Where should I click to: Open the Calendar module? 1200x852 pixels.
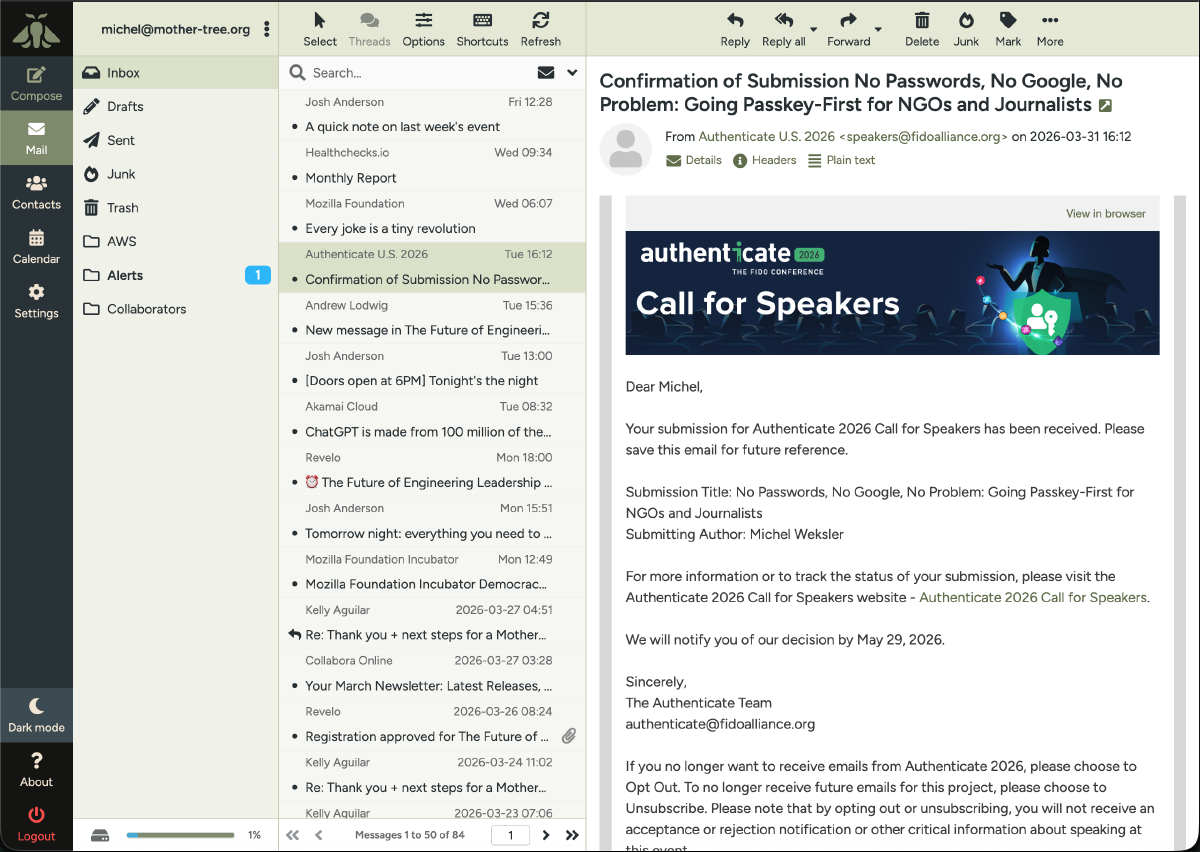tap(36, 245)
